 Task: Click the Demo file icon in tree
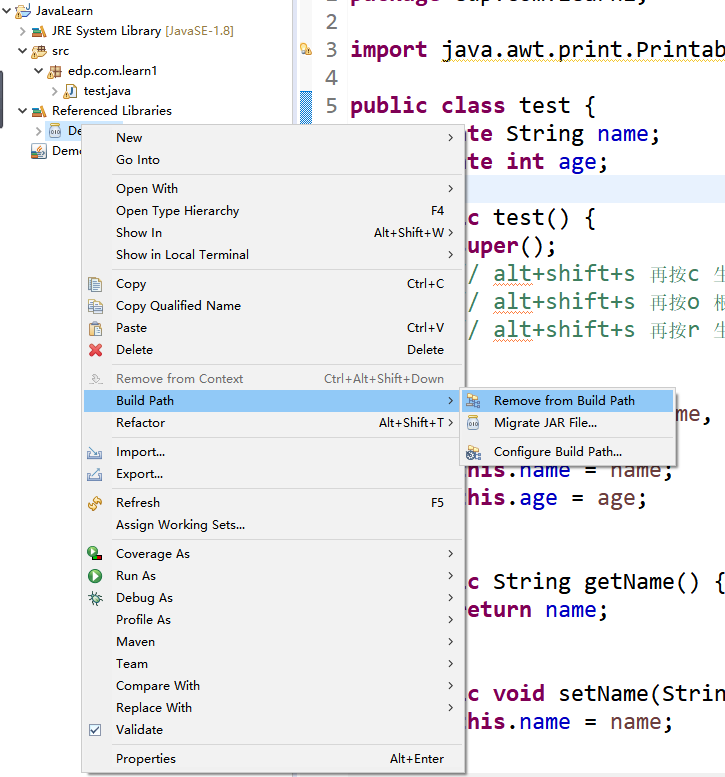click(x=39, y=151)
